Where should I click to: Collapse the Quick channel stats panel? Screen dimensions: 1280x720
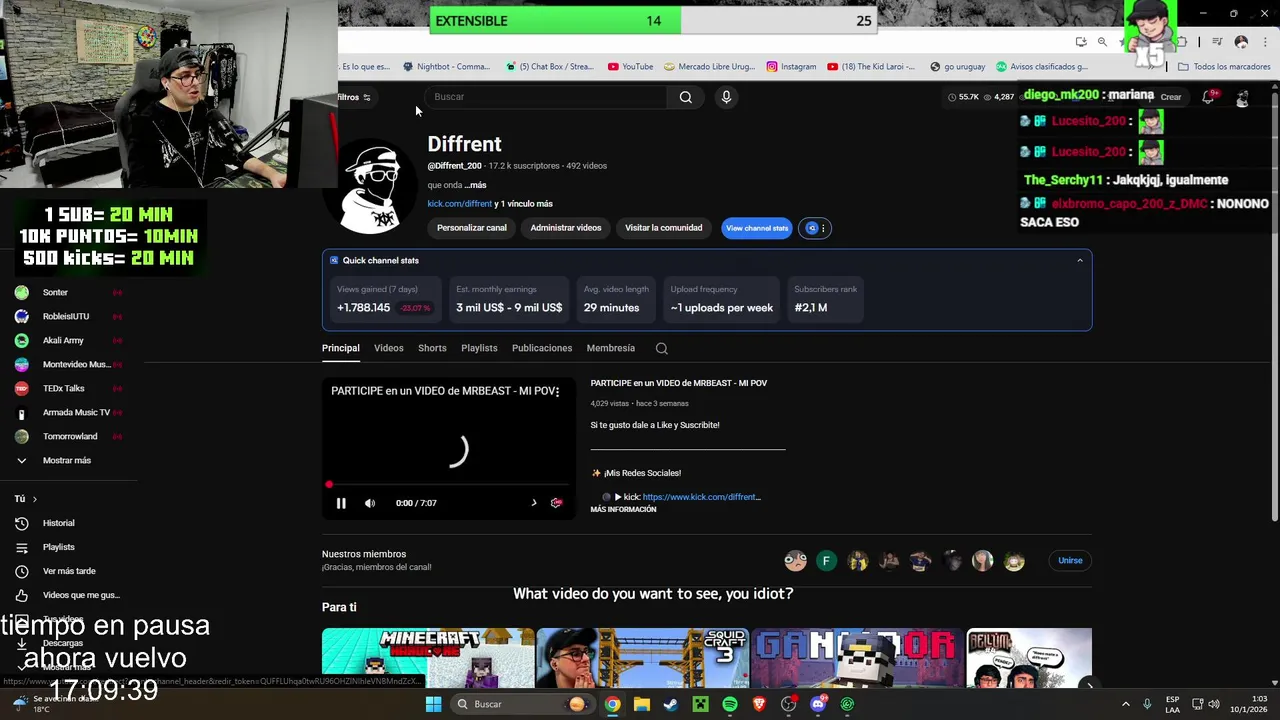1080,260
